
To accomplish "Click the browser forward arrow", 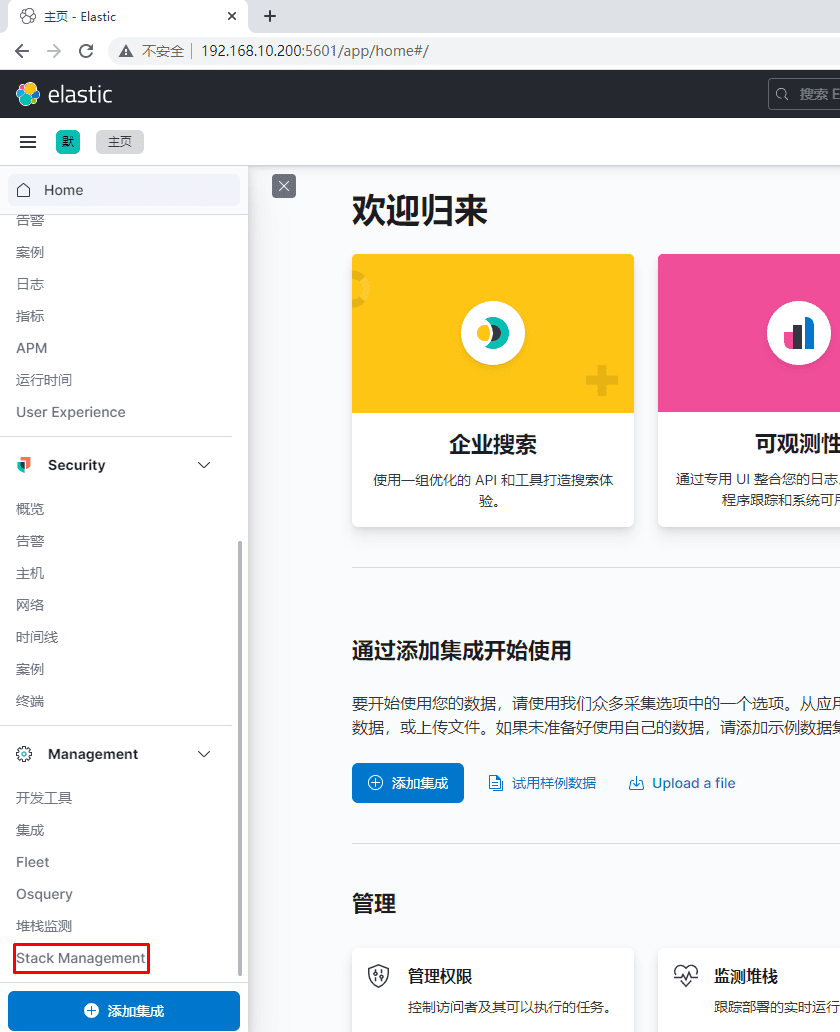I will coord(54,51).
